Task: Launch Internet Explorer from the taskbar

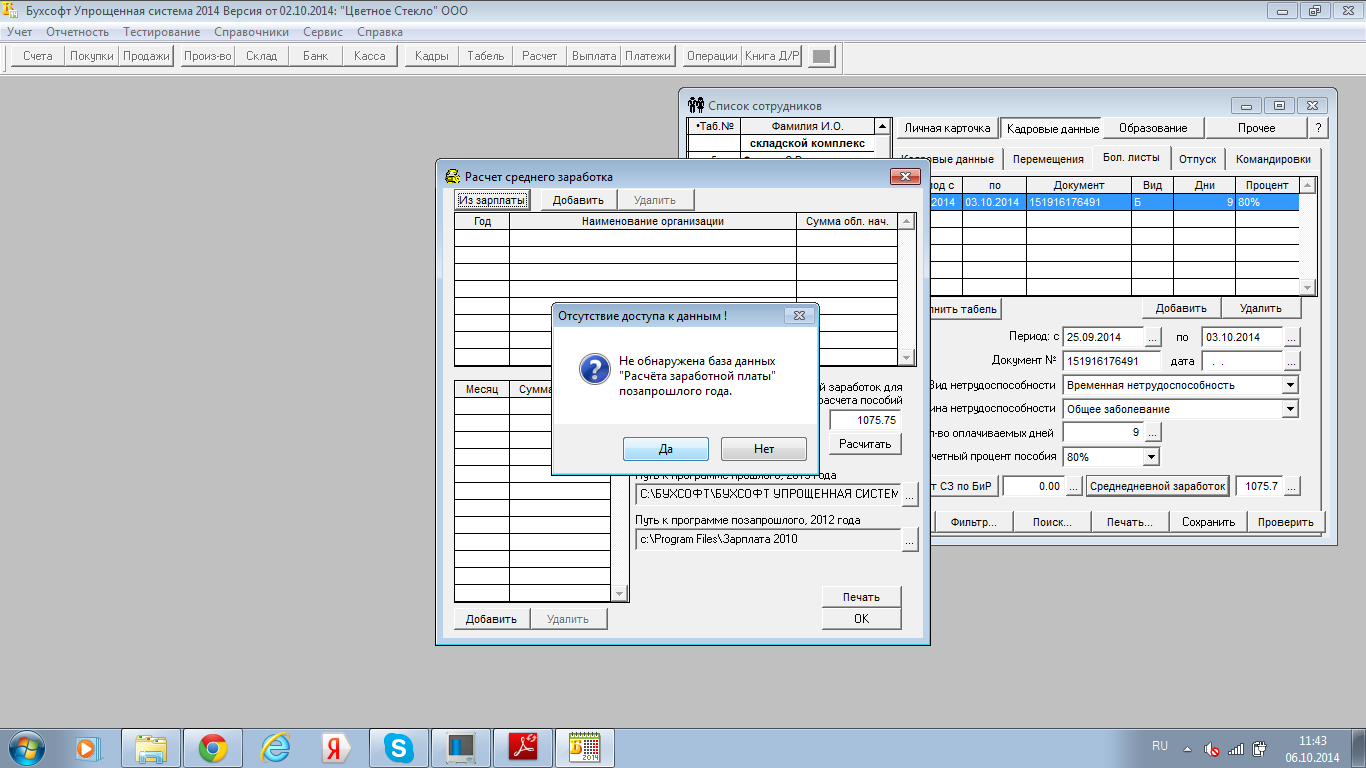Action: pyautogui.click(x=275, y=747)
